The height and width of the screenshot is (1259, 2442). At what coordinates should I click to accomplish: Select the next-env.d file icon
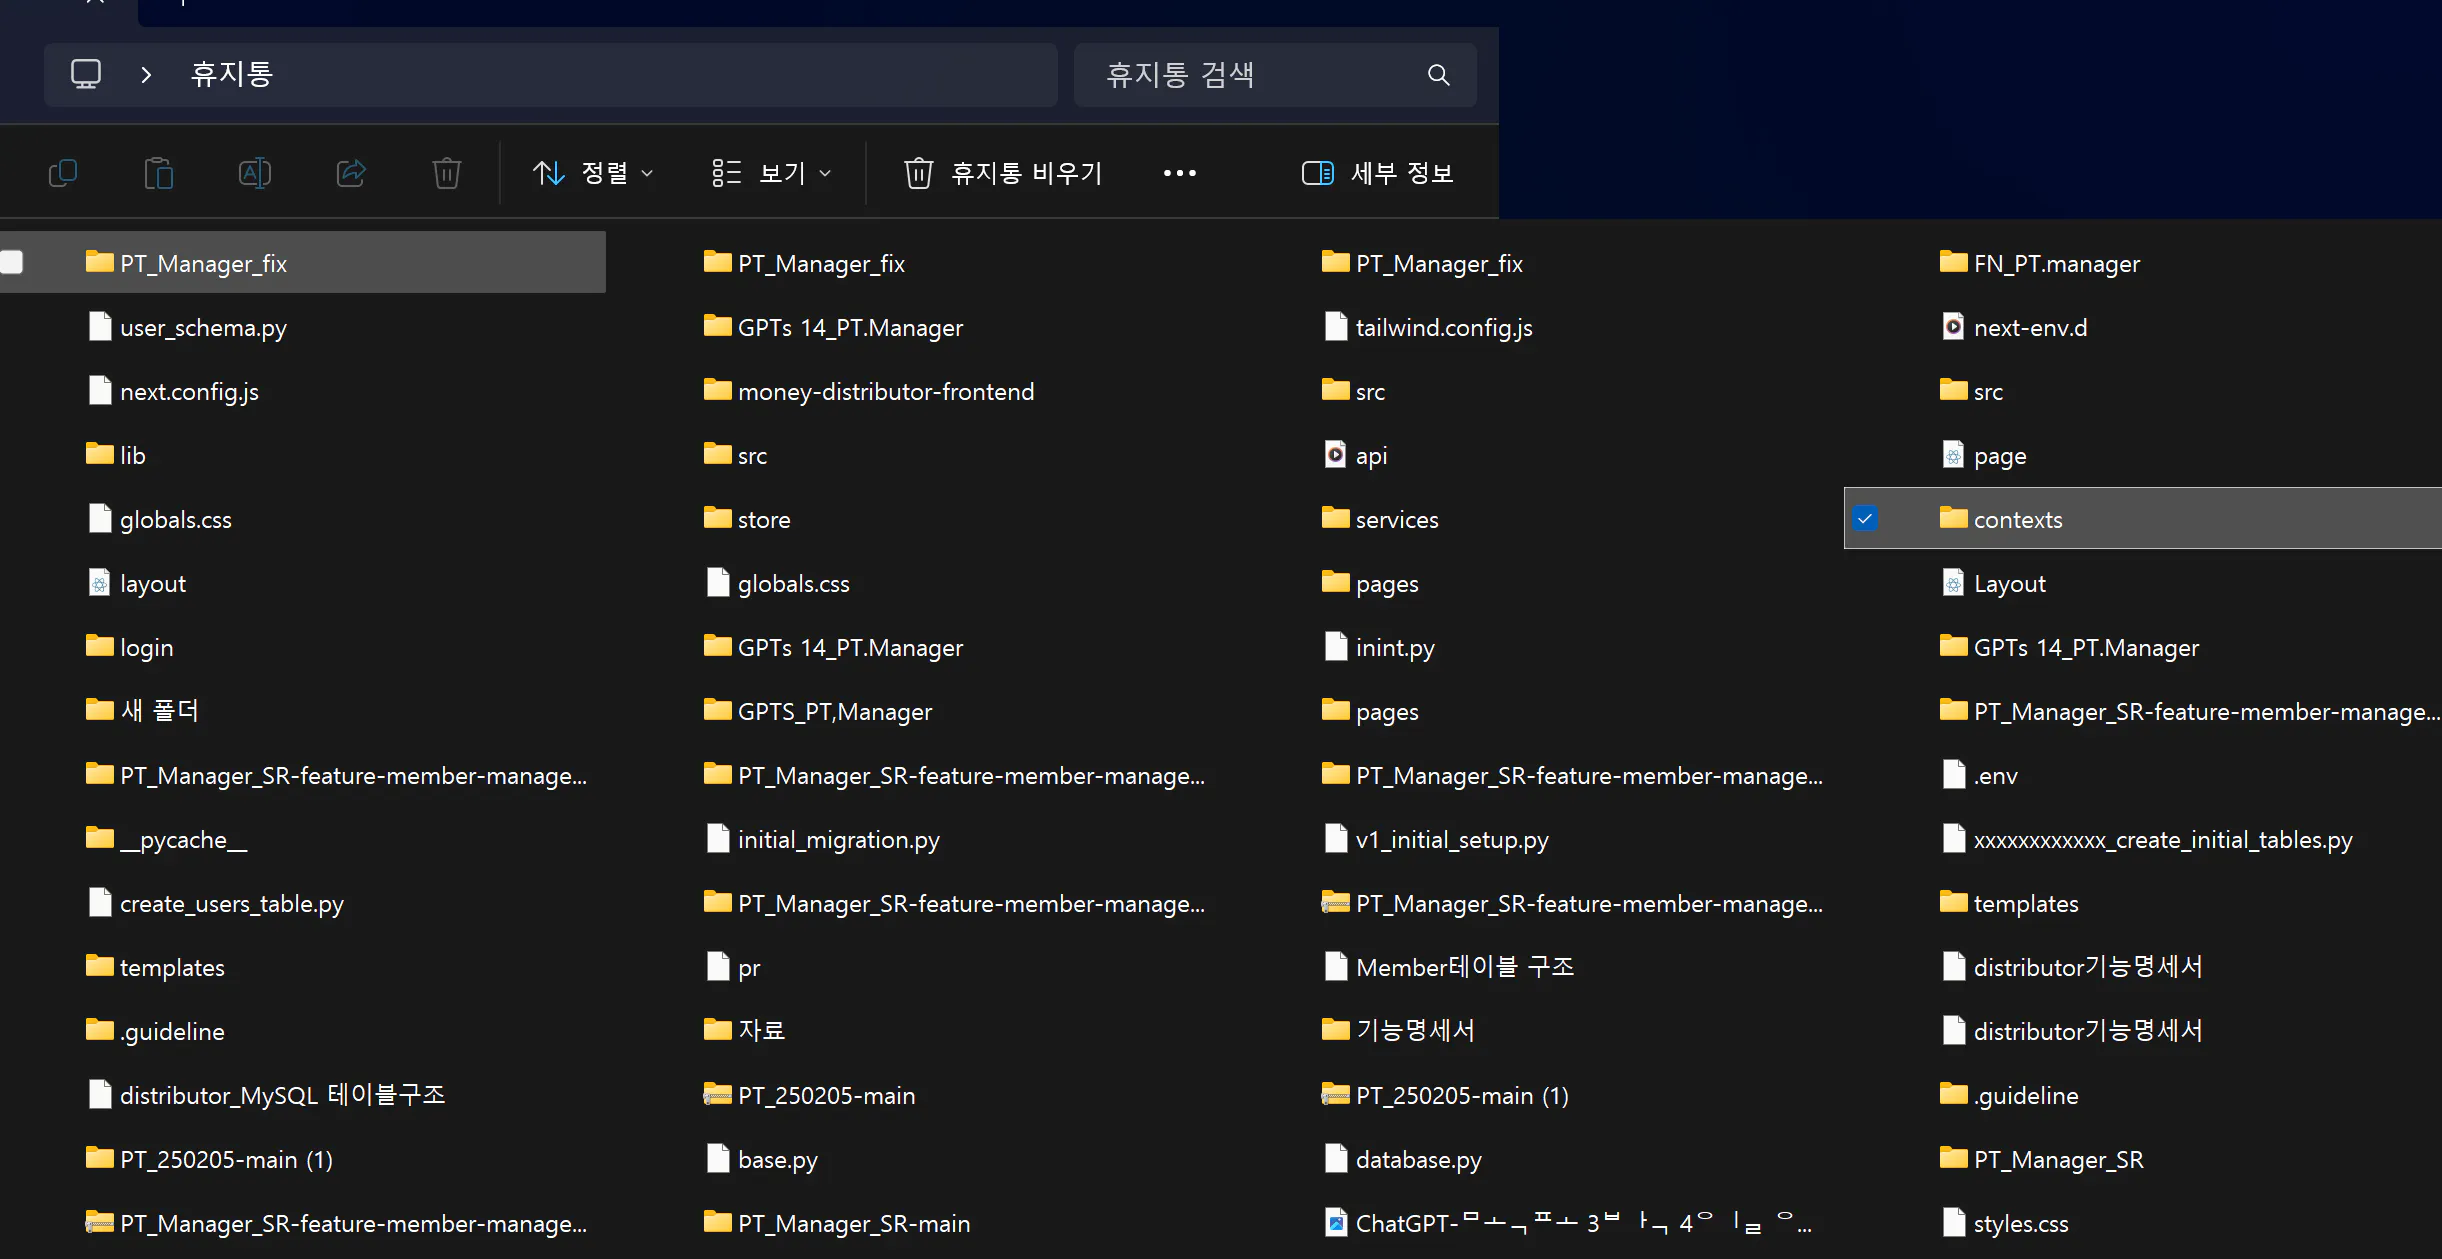(x=1953, y=327)
